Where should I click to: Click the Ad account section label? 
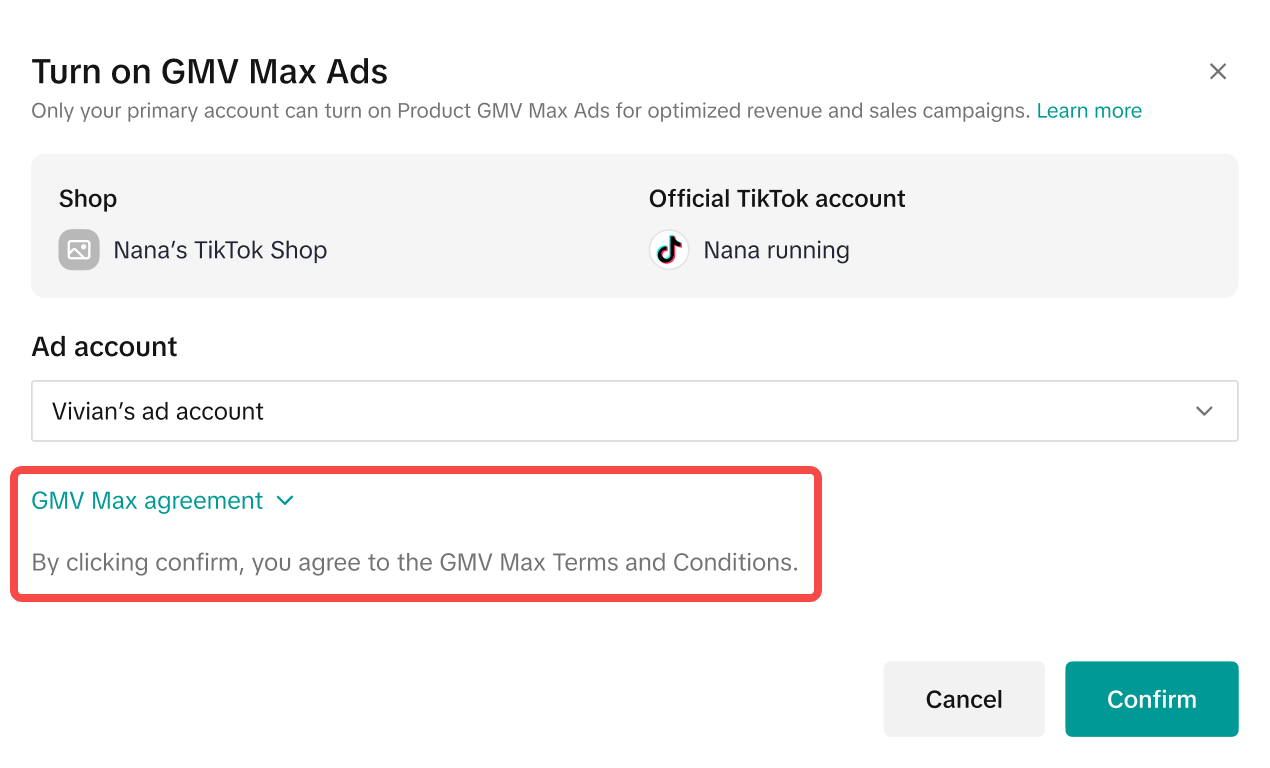click(104, 347)
